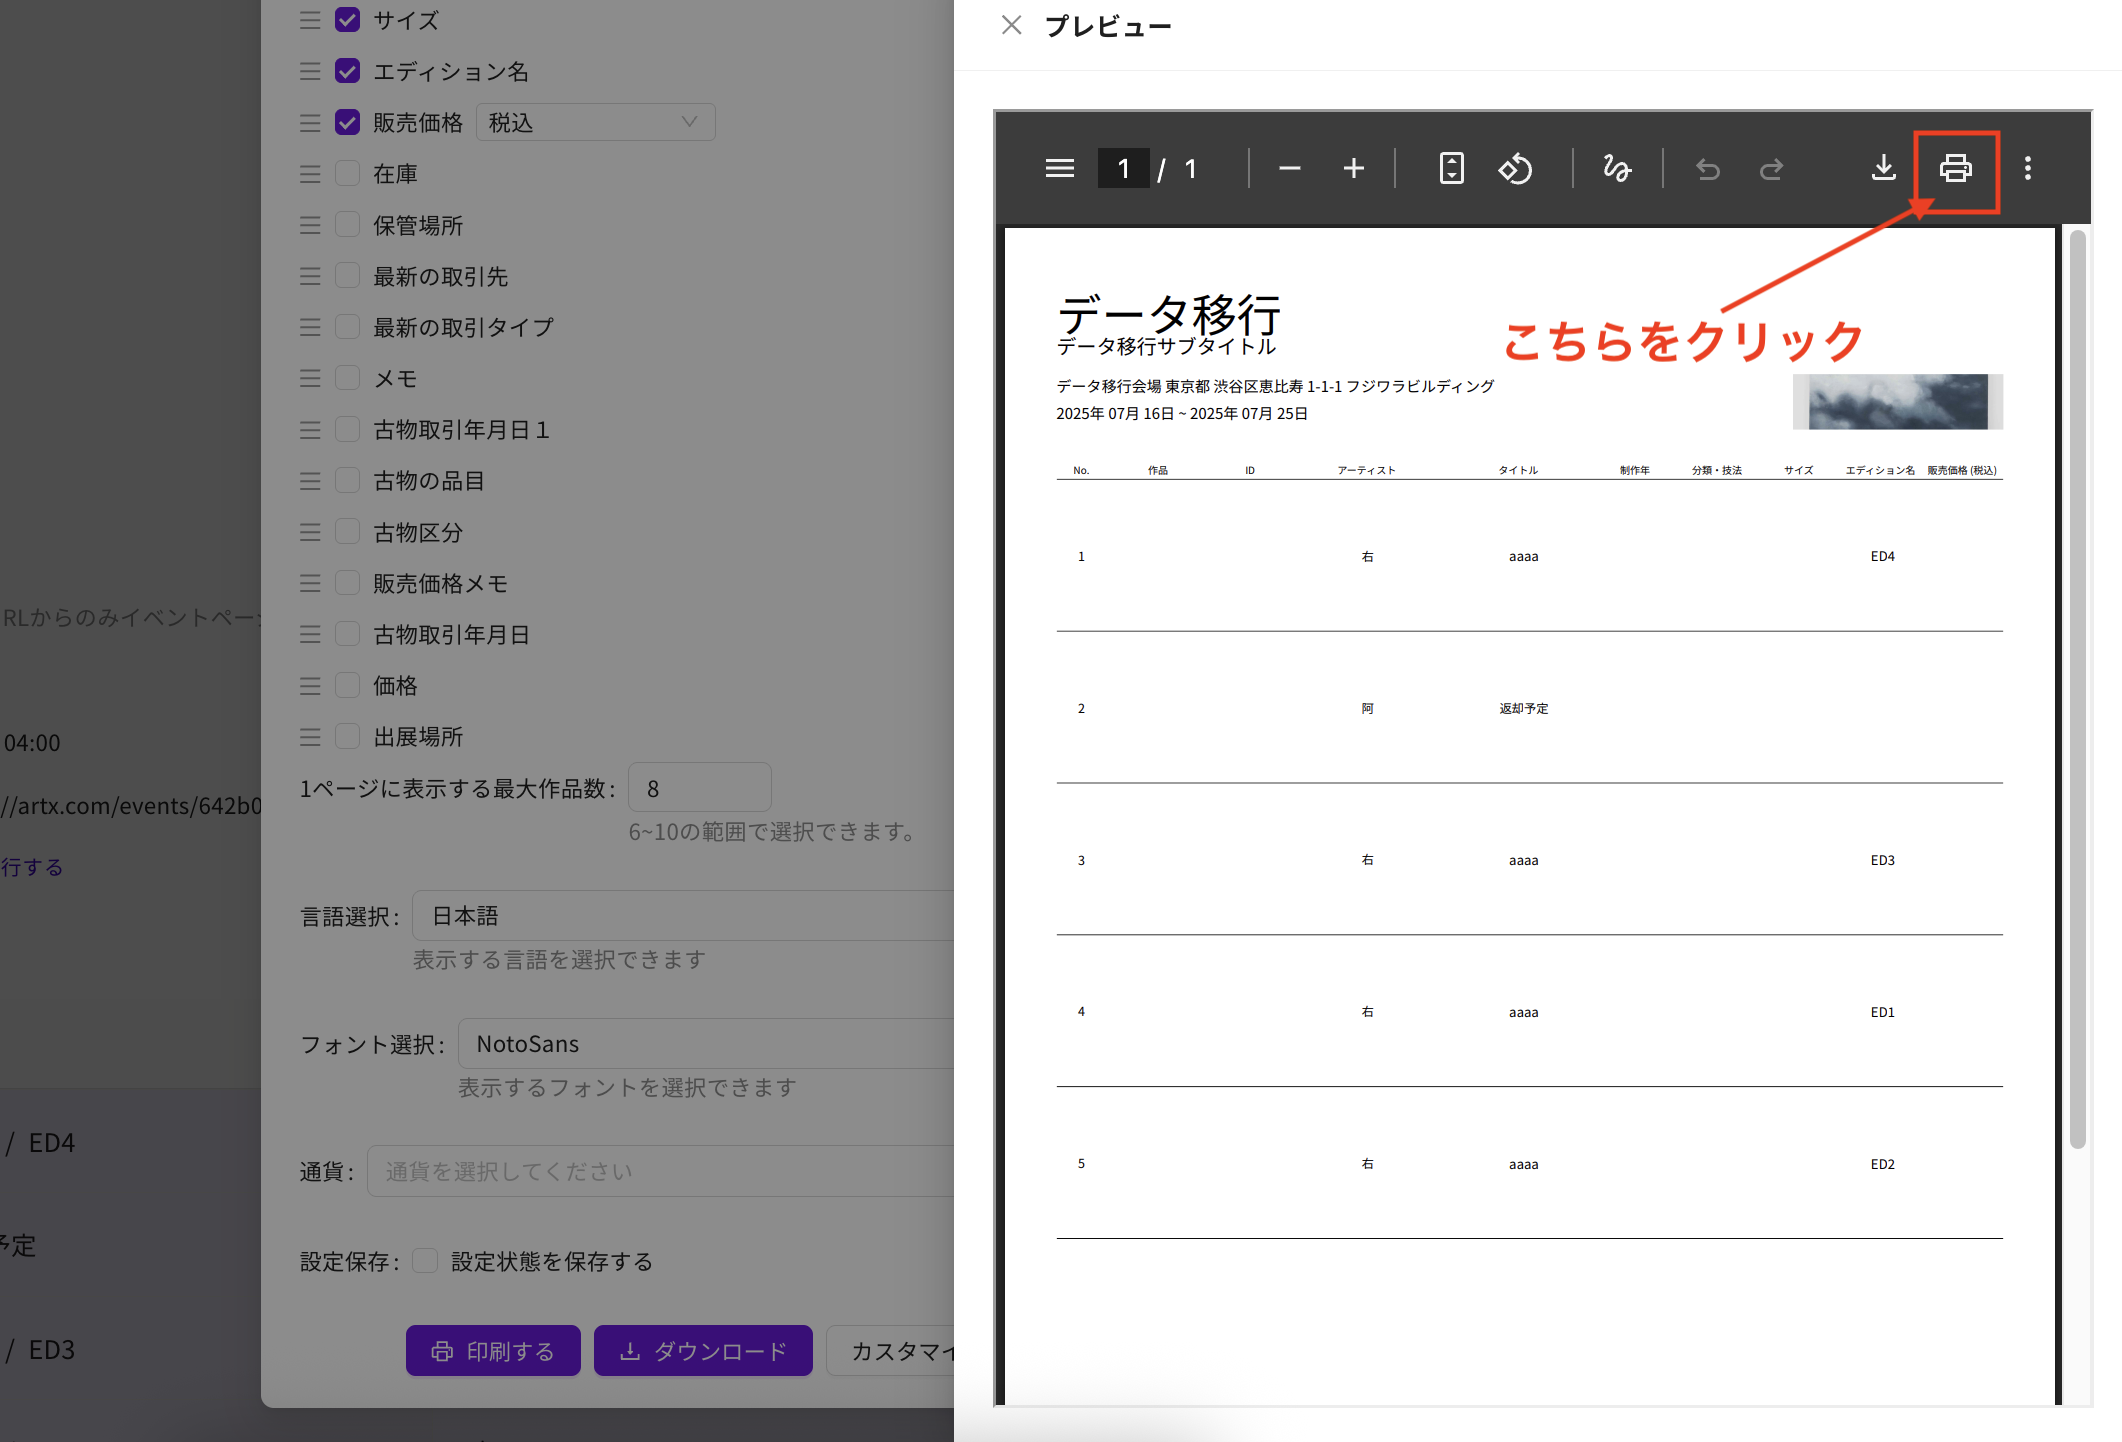Click the max works per page field
Viewport: 2122px width, 1442px height.
coord(699,789)
